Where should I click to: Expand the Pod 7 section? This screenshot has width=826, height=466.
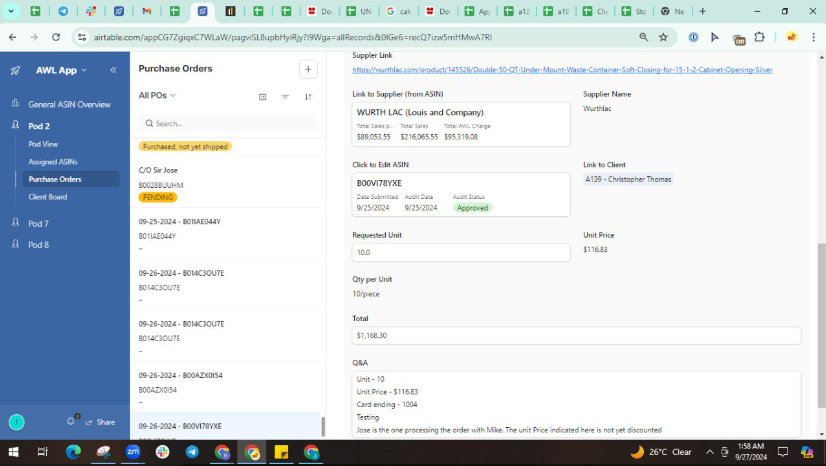tap(38, 223)
